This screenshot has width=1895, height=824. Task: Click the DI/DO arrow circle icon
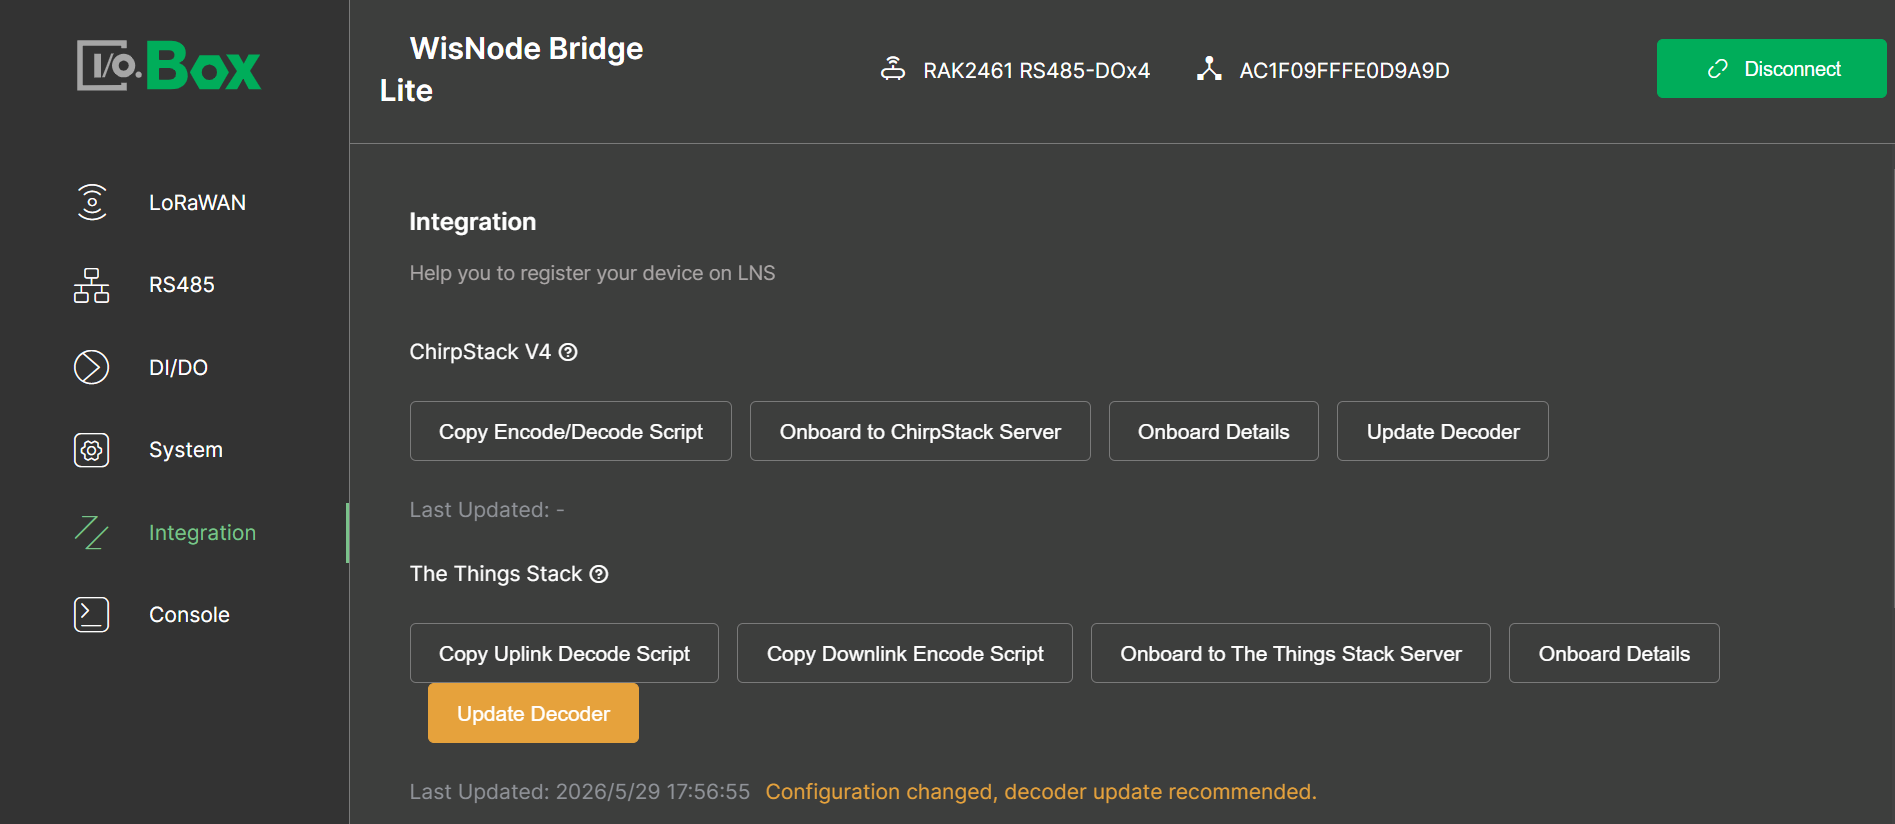(92, 367)
